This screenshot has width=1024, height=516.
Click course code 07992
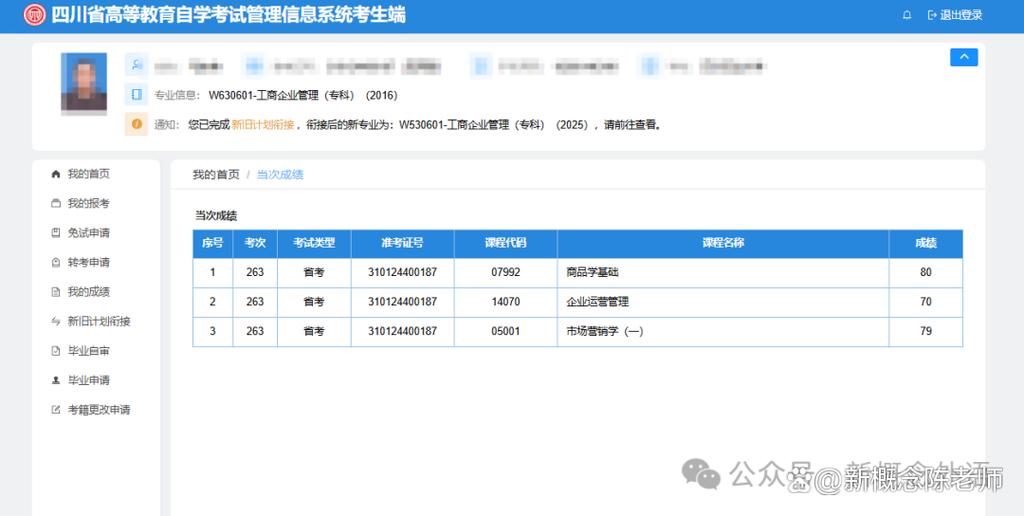tap(505, 272)
